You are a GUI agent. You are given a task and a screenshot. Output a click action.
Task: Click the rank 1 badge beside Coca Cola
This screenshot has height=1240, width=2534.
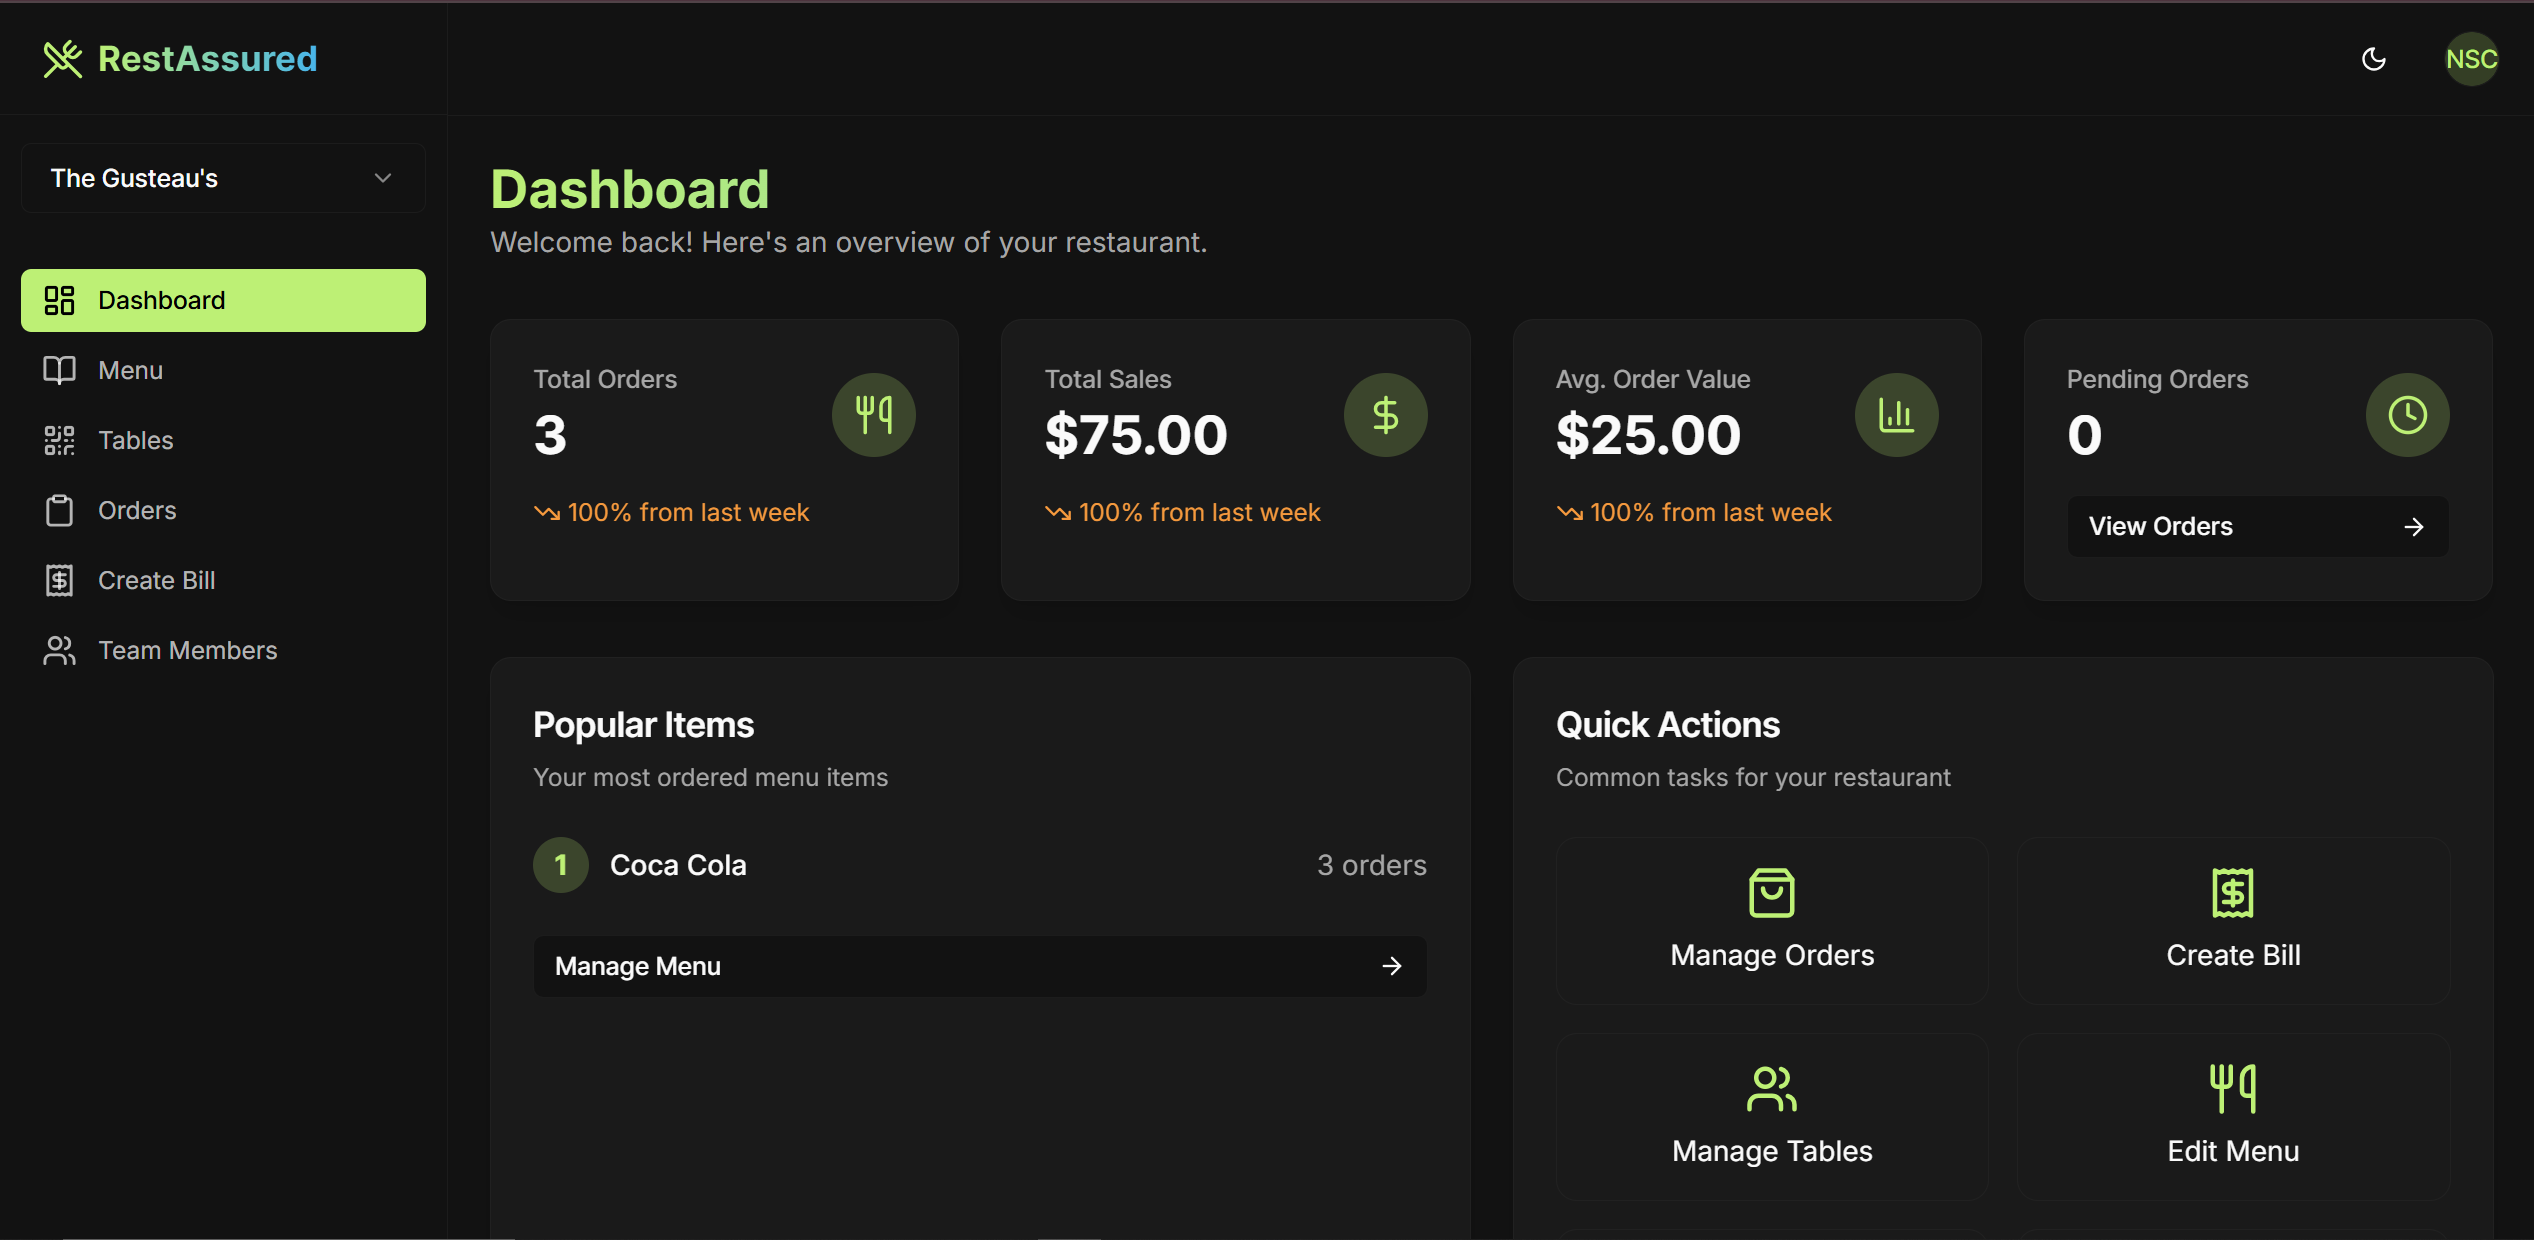[561, 865]
